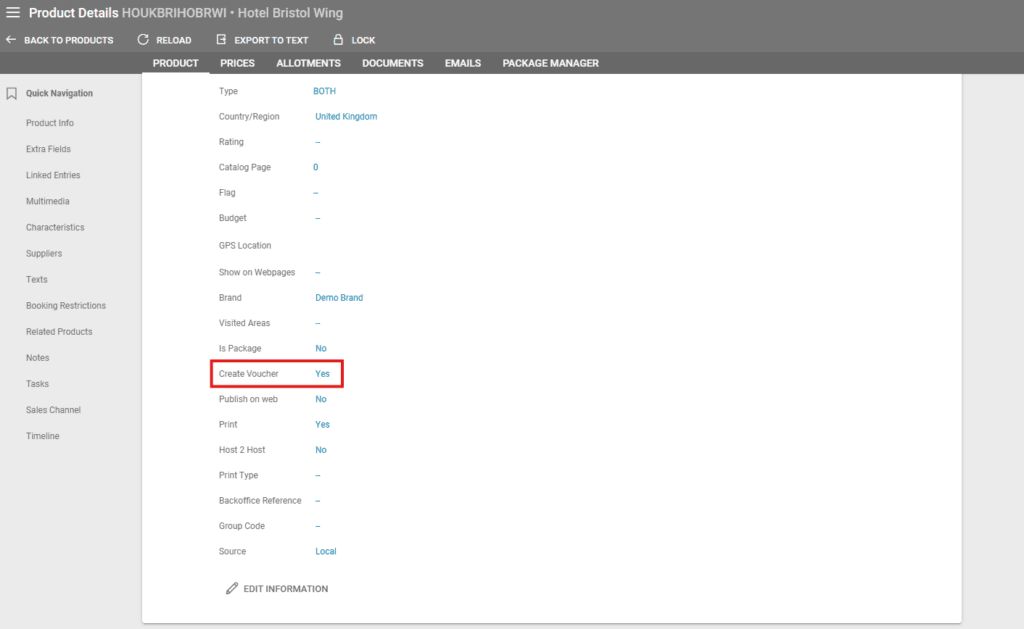Viewport: 1024px width, 629px height.
Task: Switch to the Prices tab
Action: [237, 63]
